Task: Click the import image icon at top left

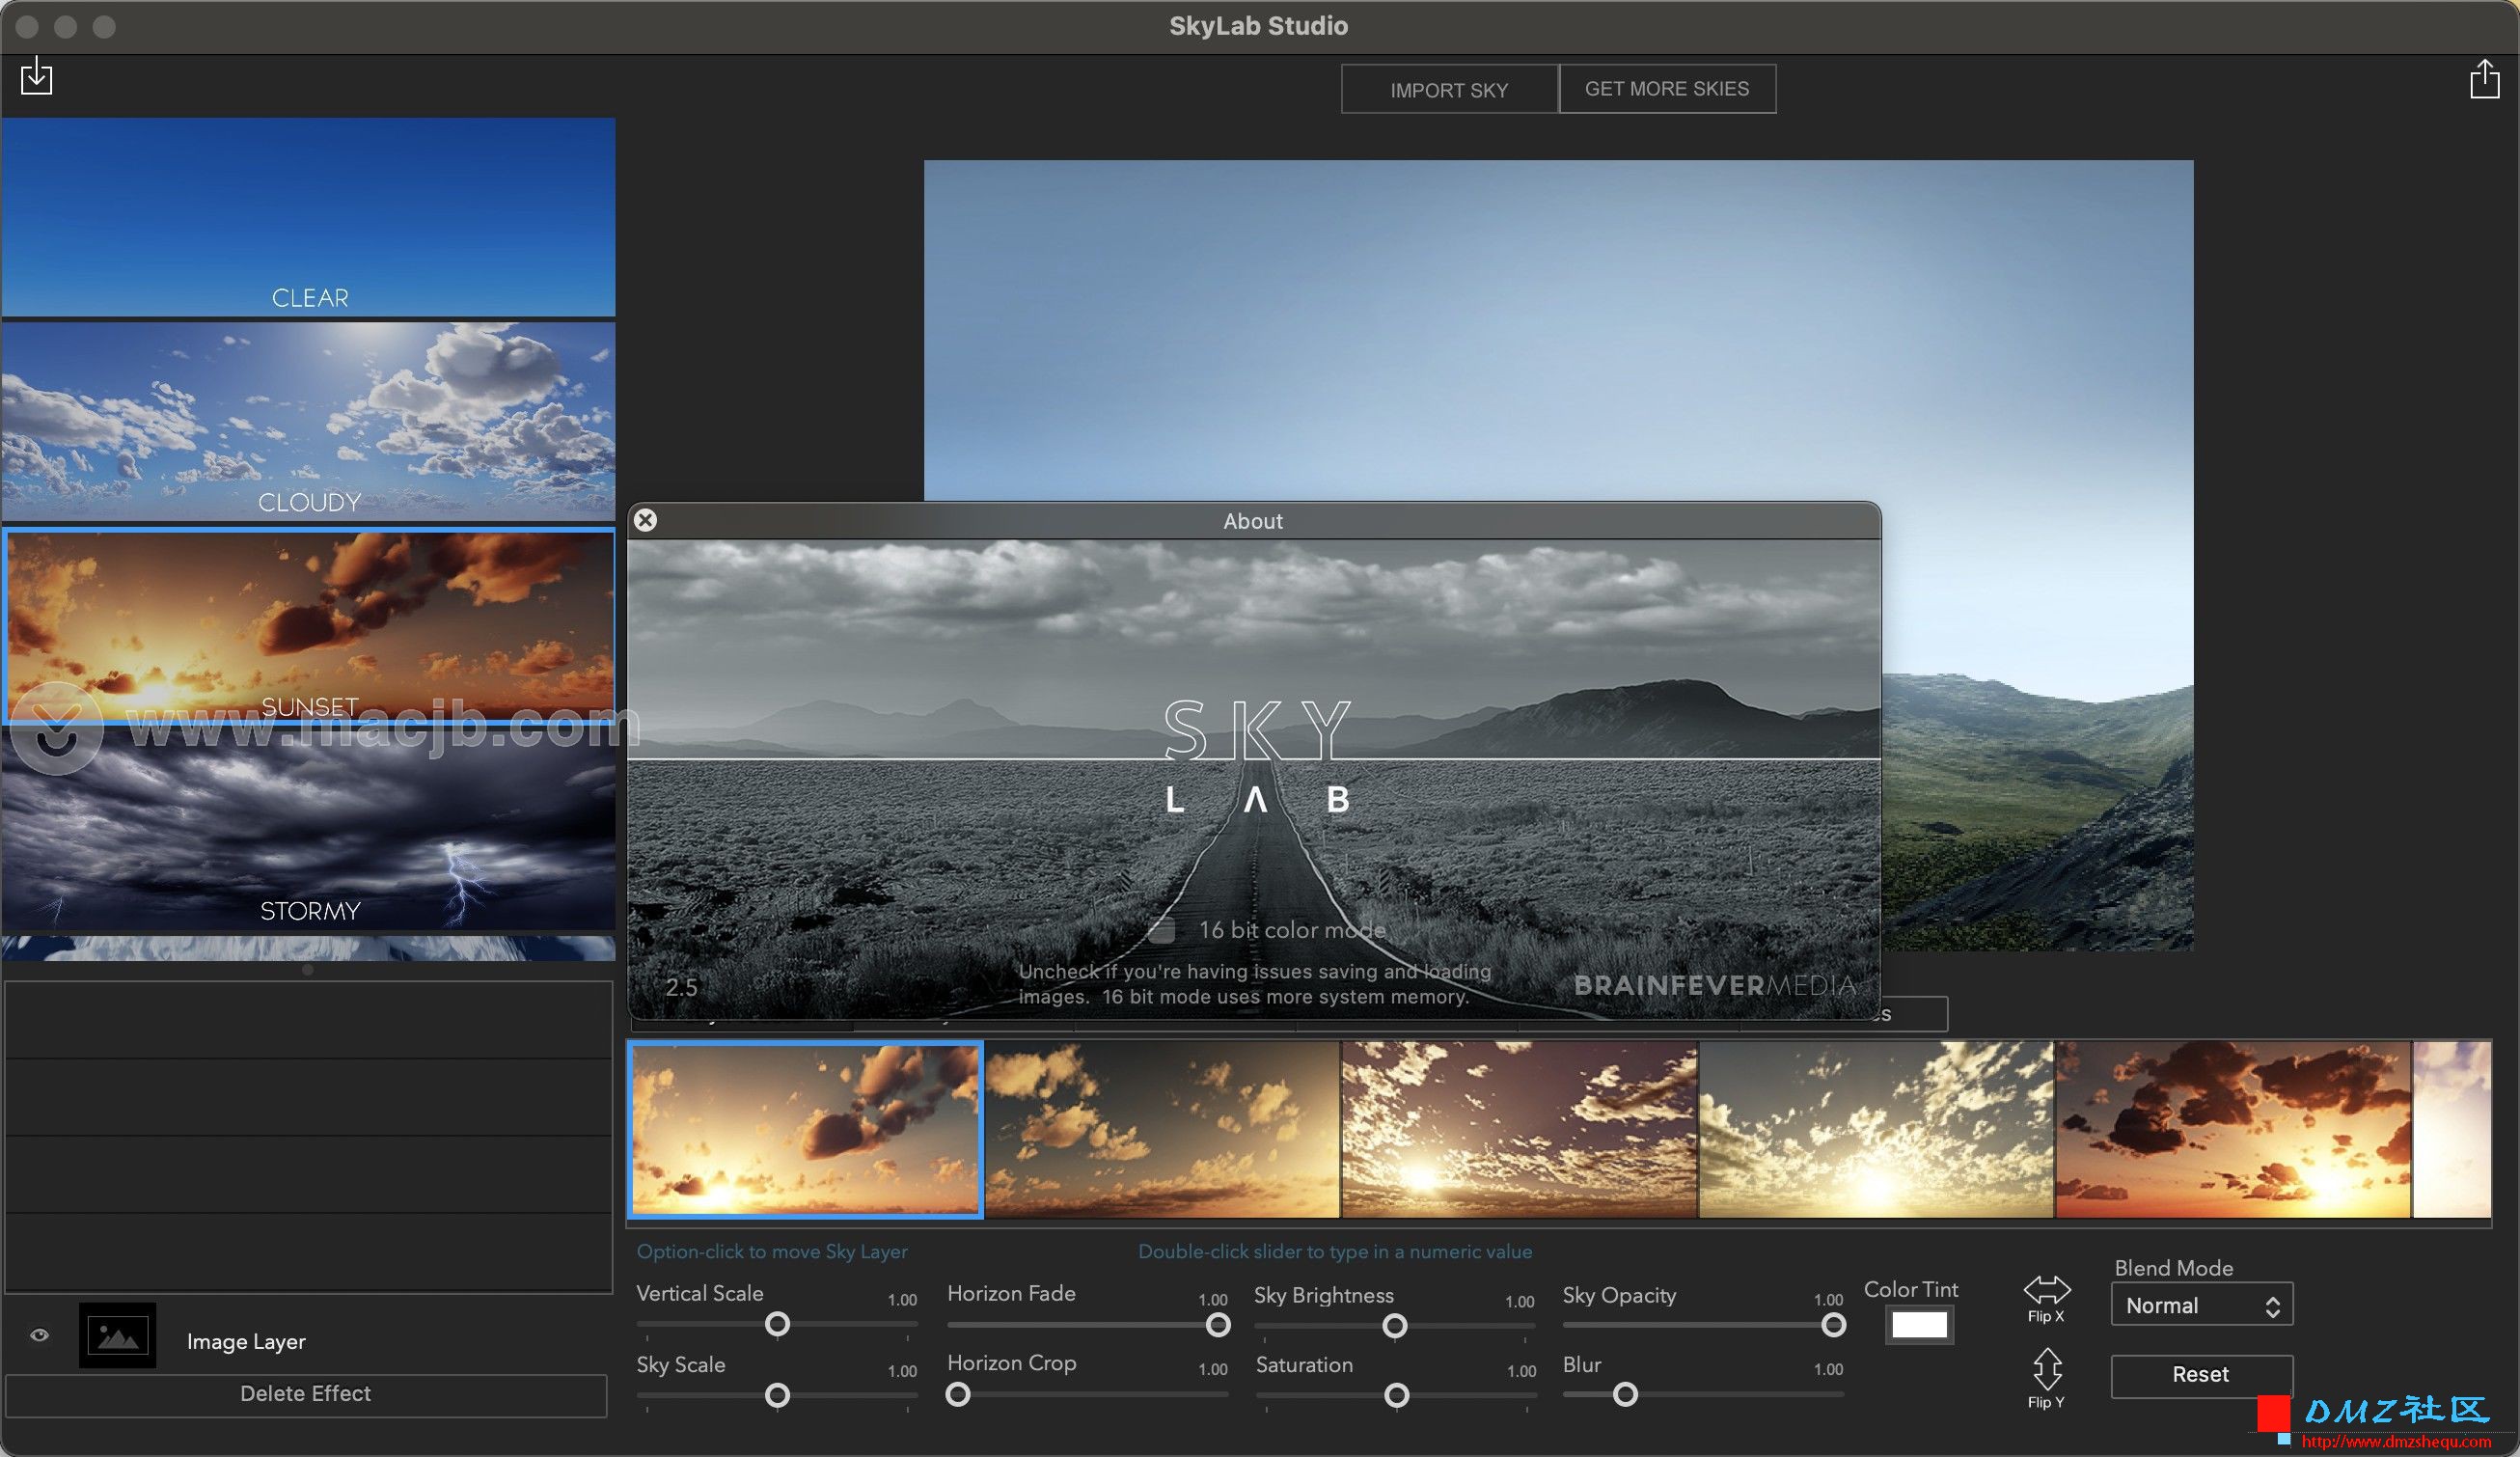Action: [36, 76]
